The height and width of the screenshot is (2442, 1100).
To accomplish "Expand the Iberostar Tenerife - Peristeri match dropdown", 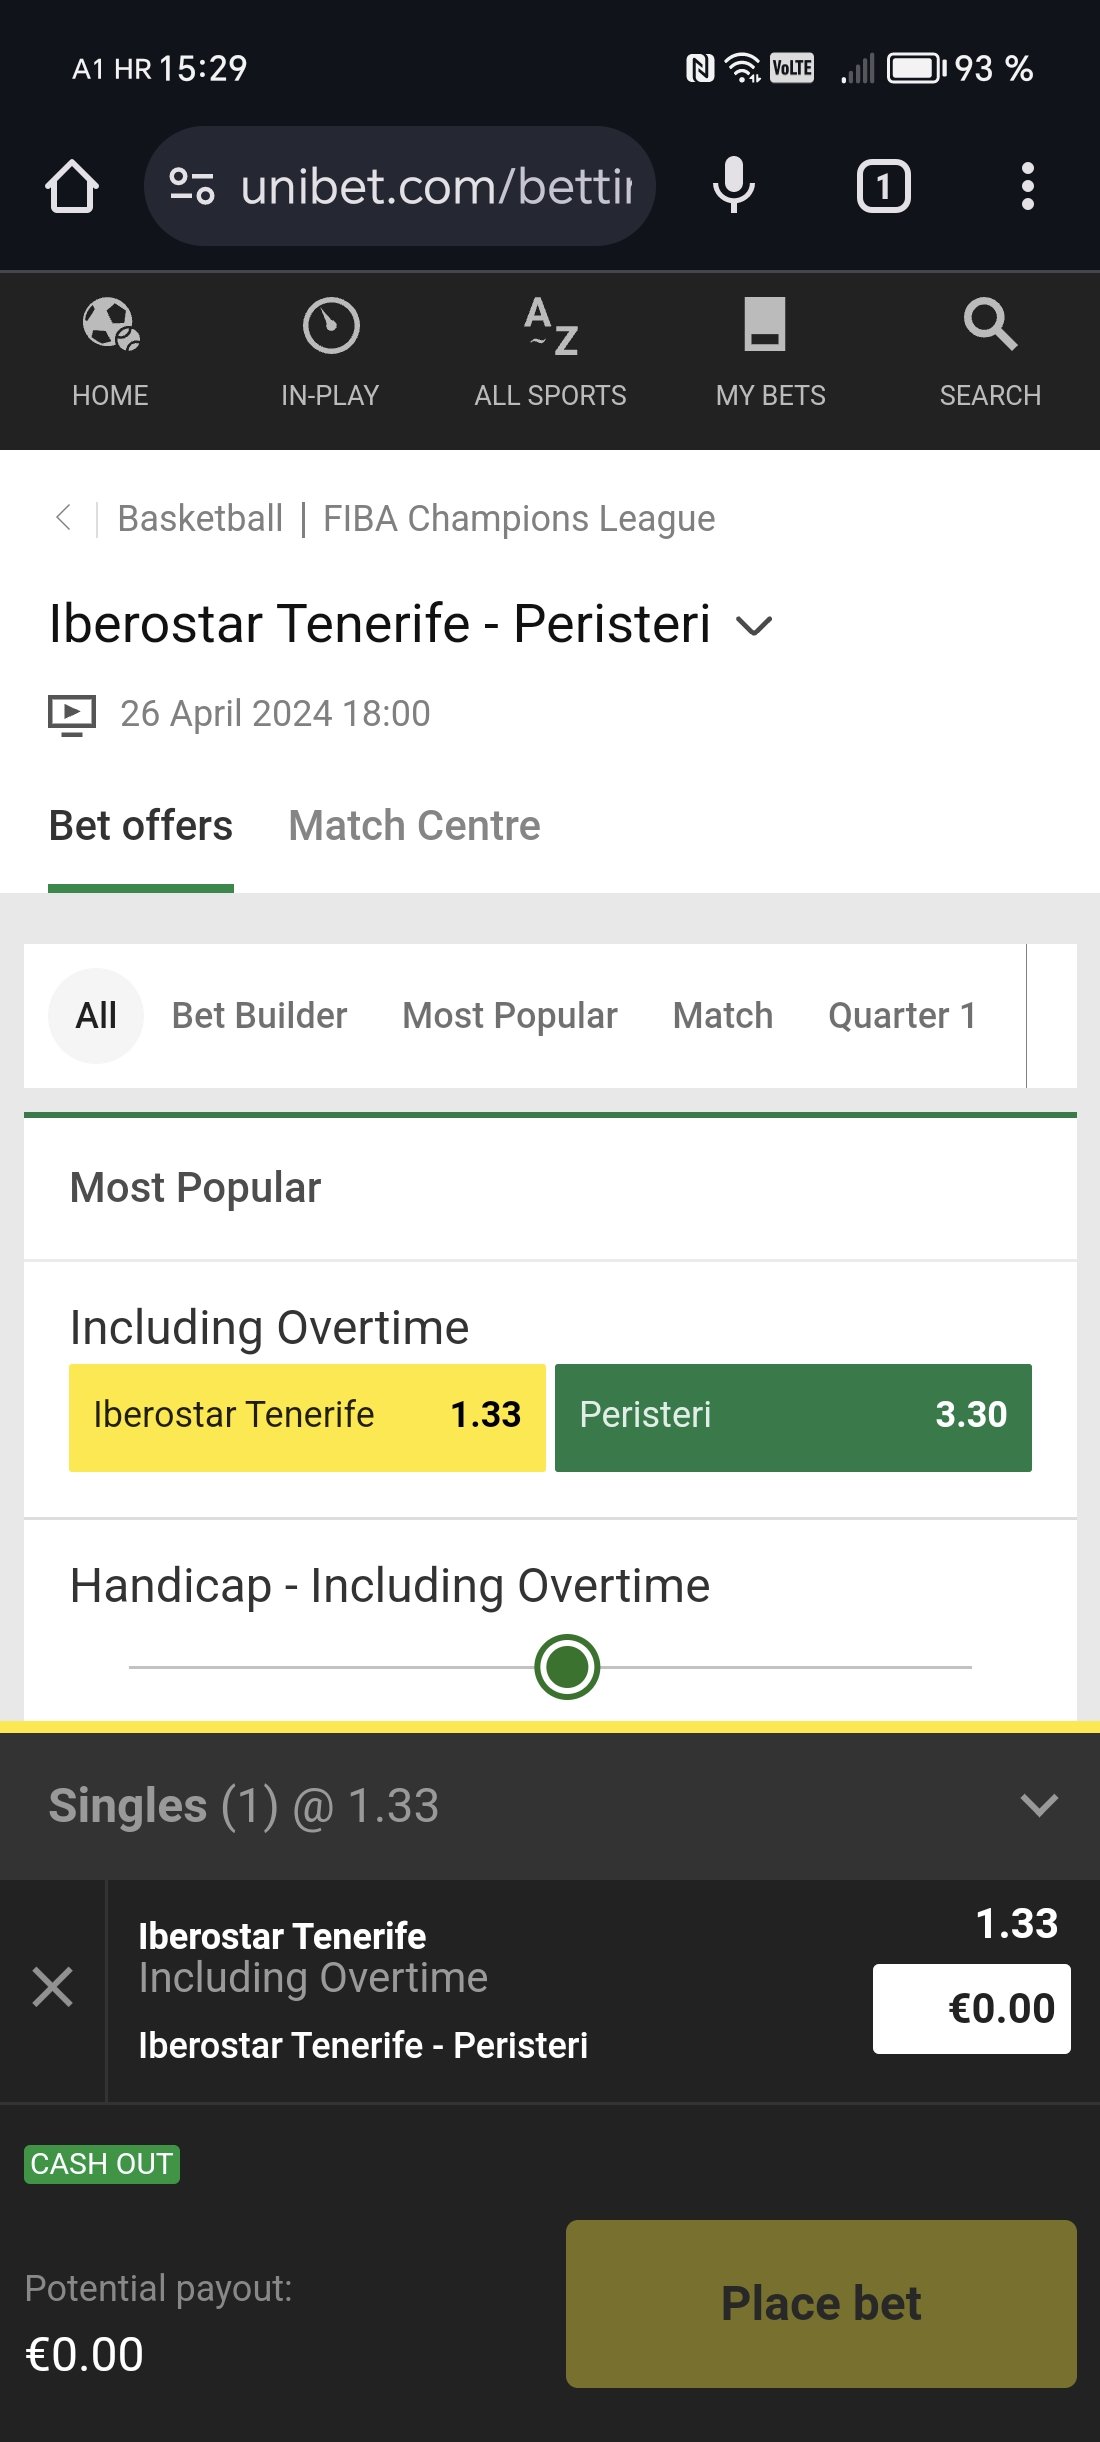I will pyautogui.click(x=754, y=626).
